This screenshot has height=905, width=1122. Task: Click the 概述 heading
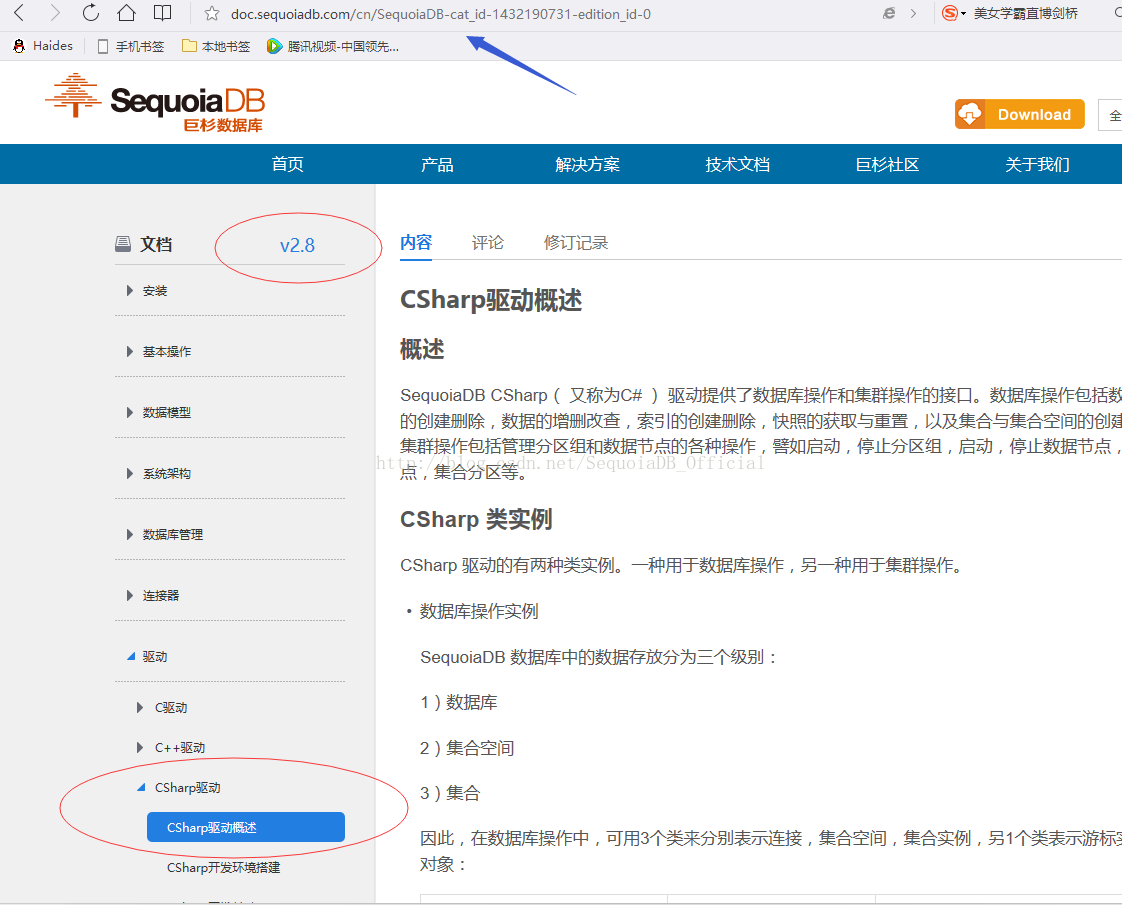pyautogui.click(x=422, y=350)
